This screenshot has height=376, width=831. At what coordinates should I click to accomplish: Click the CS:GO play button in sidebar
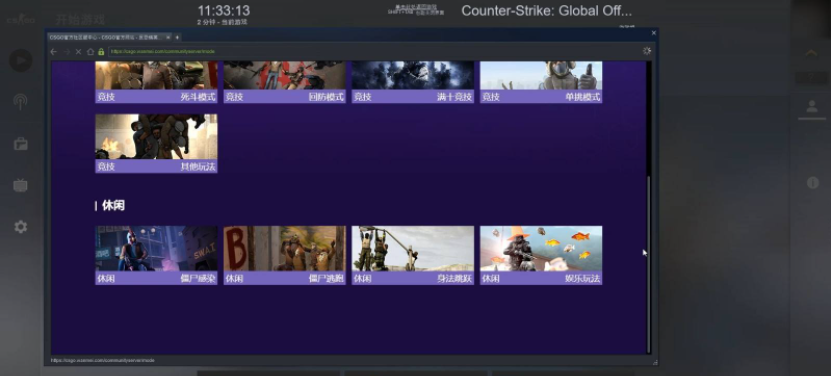pyautogui.click(x=21, y=60)
